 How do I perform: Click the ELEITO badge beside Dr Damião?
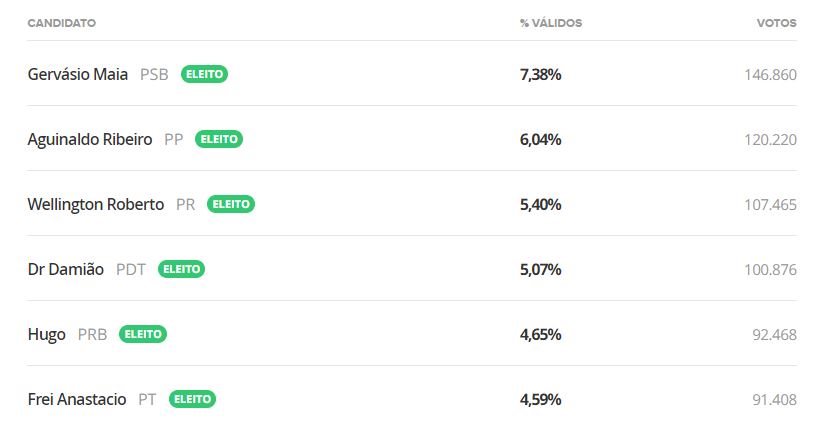pos(181,269)
